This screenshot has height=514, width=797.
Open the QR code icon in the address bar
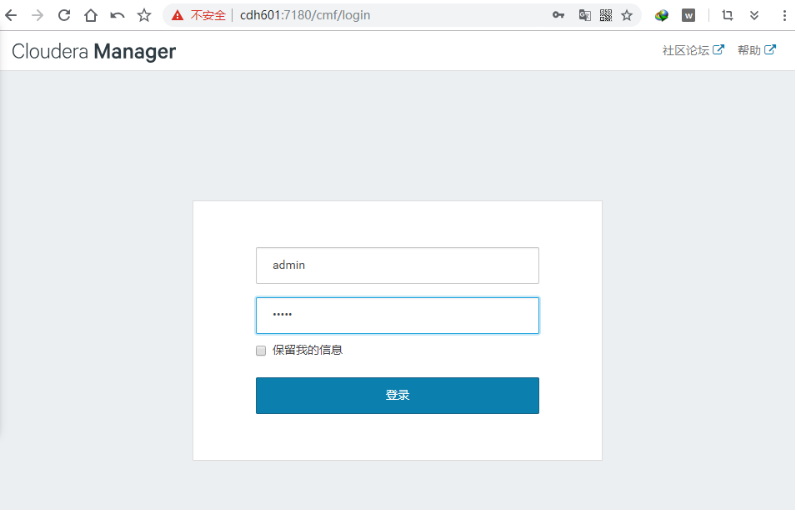pos(606,15)
